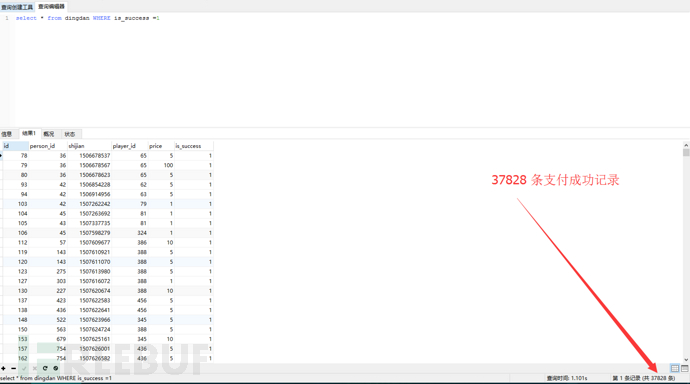The image size is (690, 384).
Task: Click the delete record minus icon
Action: pos(14,368)
